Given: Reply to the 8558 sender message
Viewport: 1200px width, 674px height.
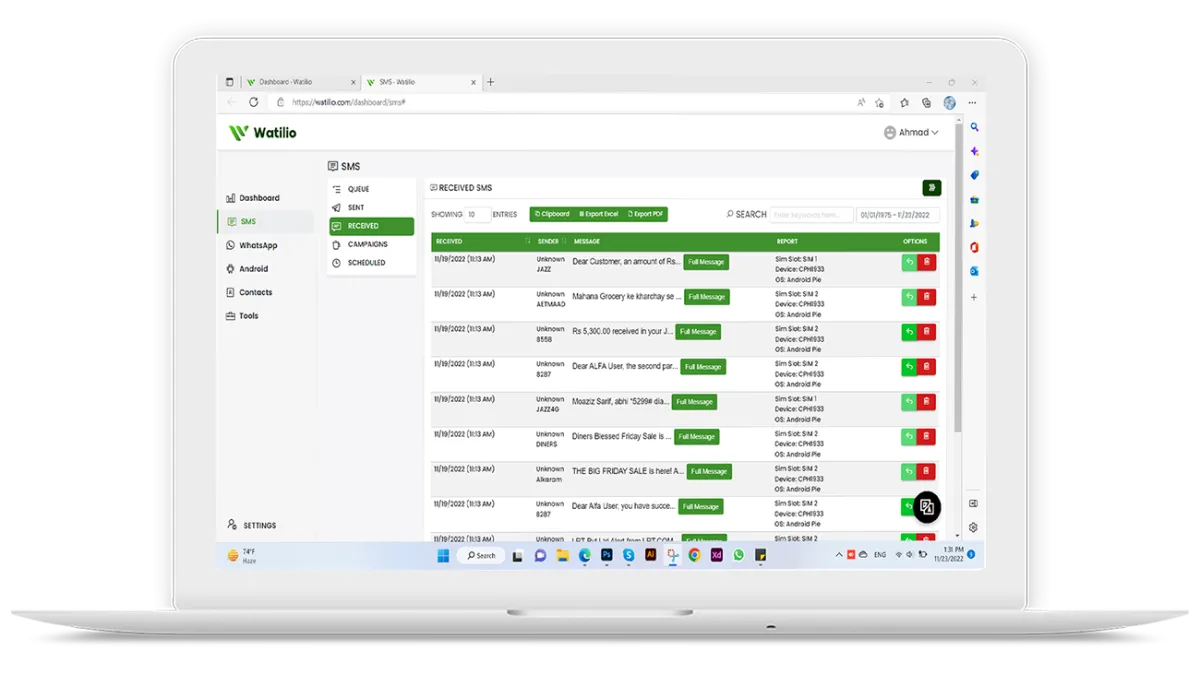Looking at the screenshot, I should 909,332.
